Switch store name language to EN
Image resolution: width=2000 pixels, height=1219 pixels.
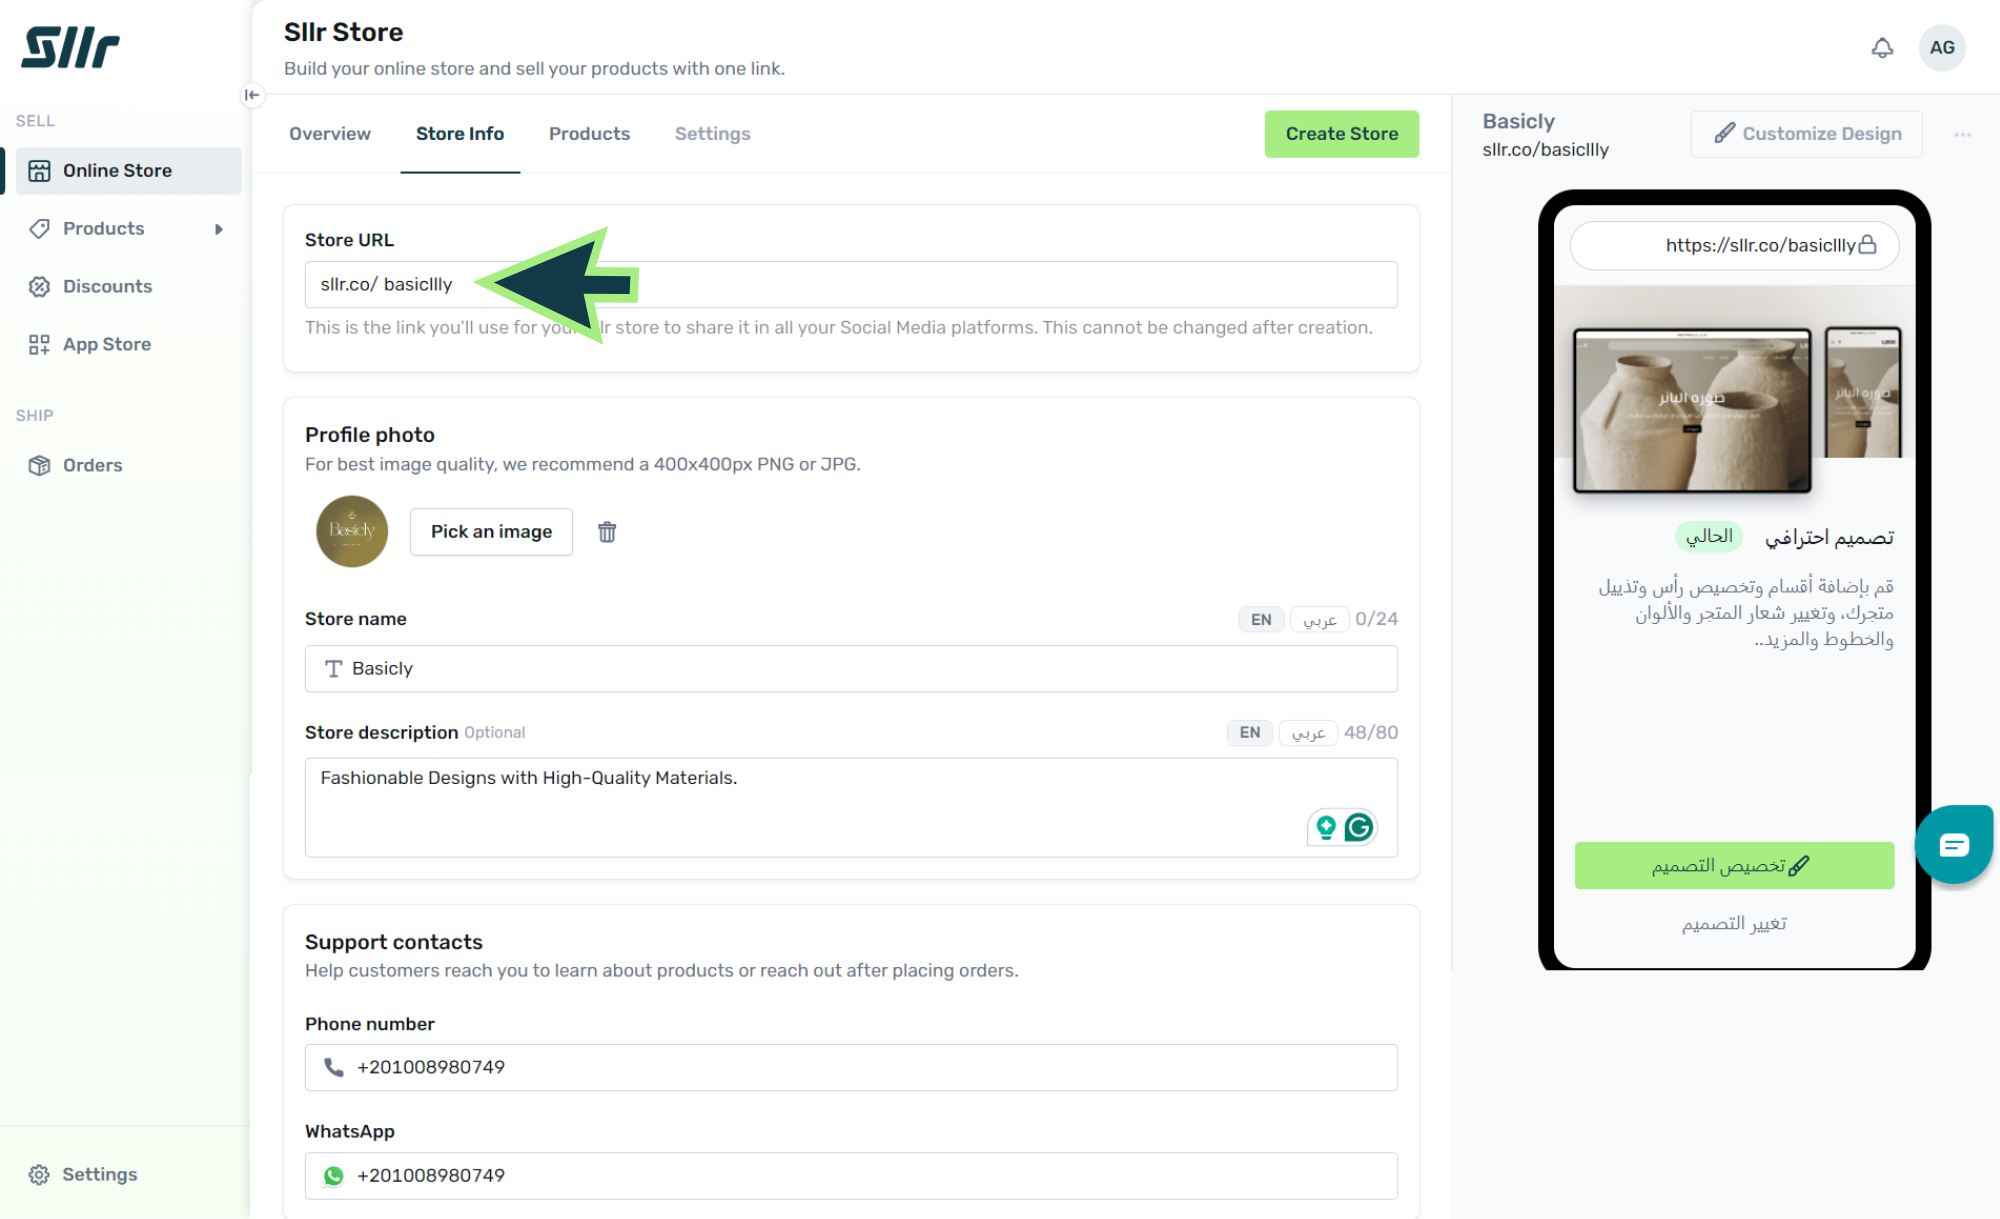(x=1260, y=619)
